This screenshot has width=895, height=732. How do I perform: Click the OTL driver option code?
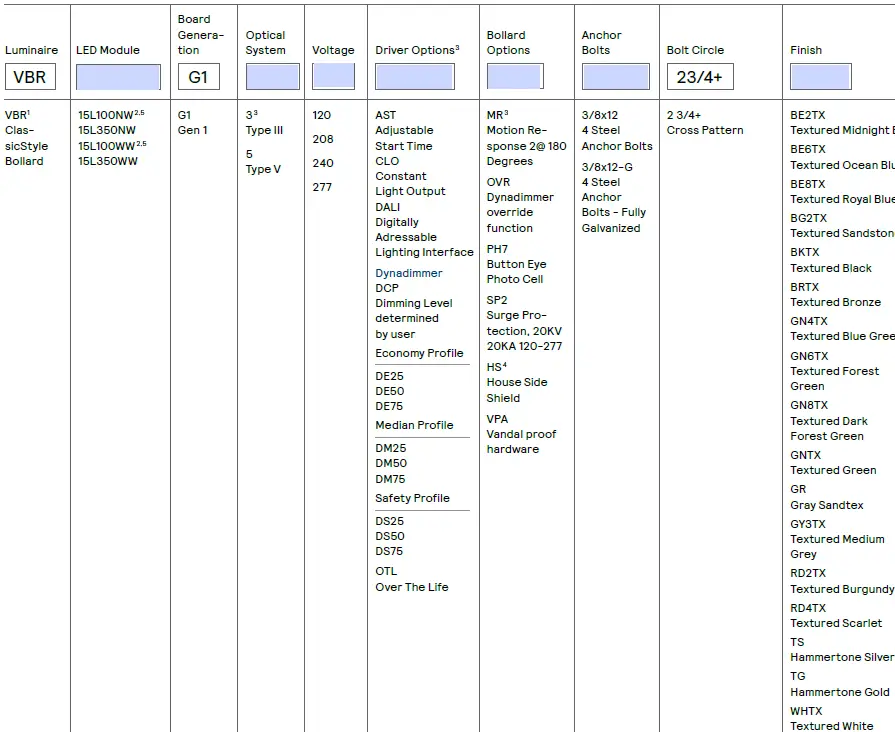[386, 571]
